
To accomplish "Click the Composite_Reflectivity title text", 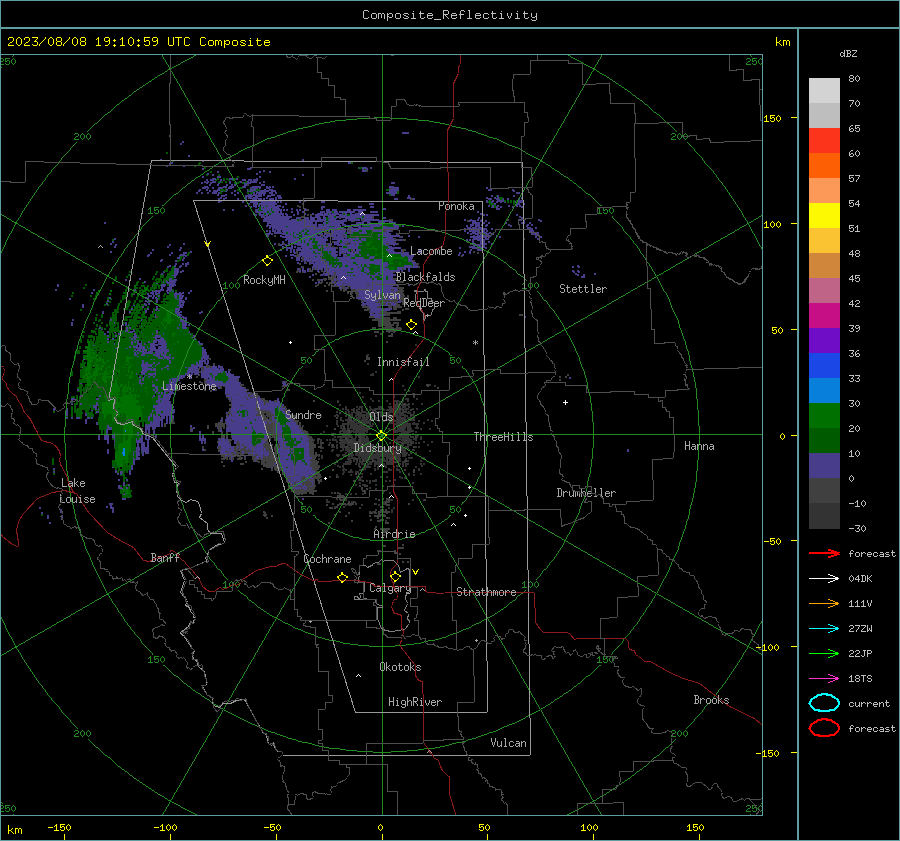I will click(450, 15).
